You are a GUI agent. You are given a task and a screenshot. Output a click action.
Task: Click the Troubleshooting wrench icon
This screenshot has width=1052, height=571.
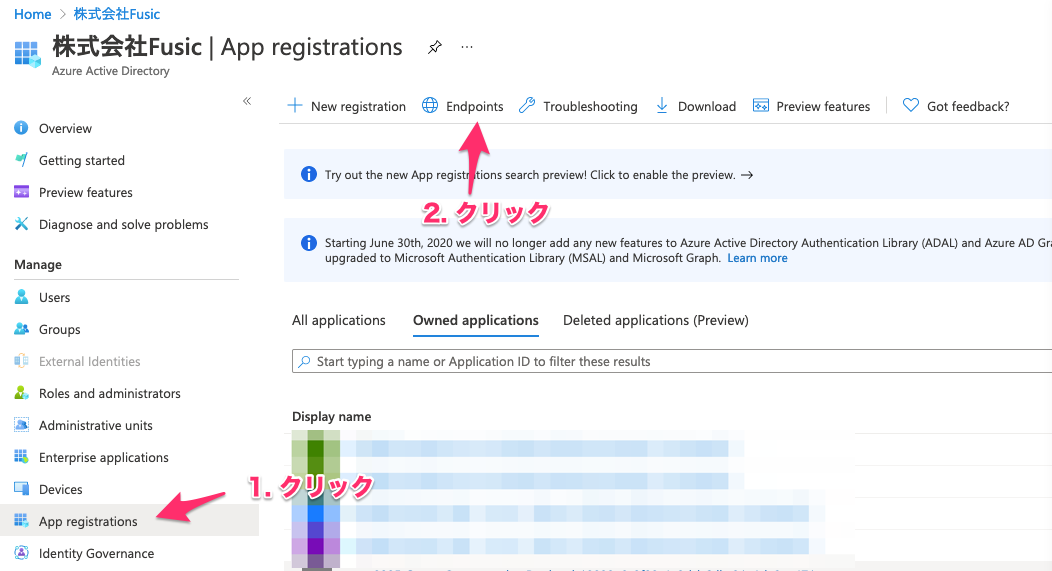[527, 106]
